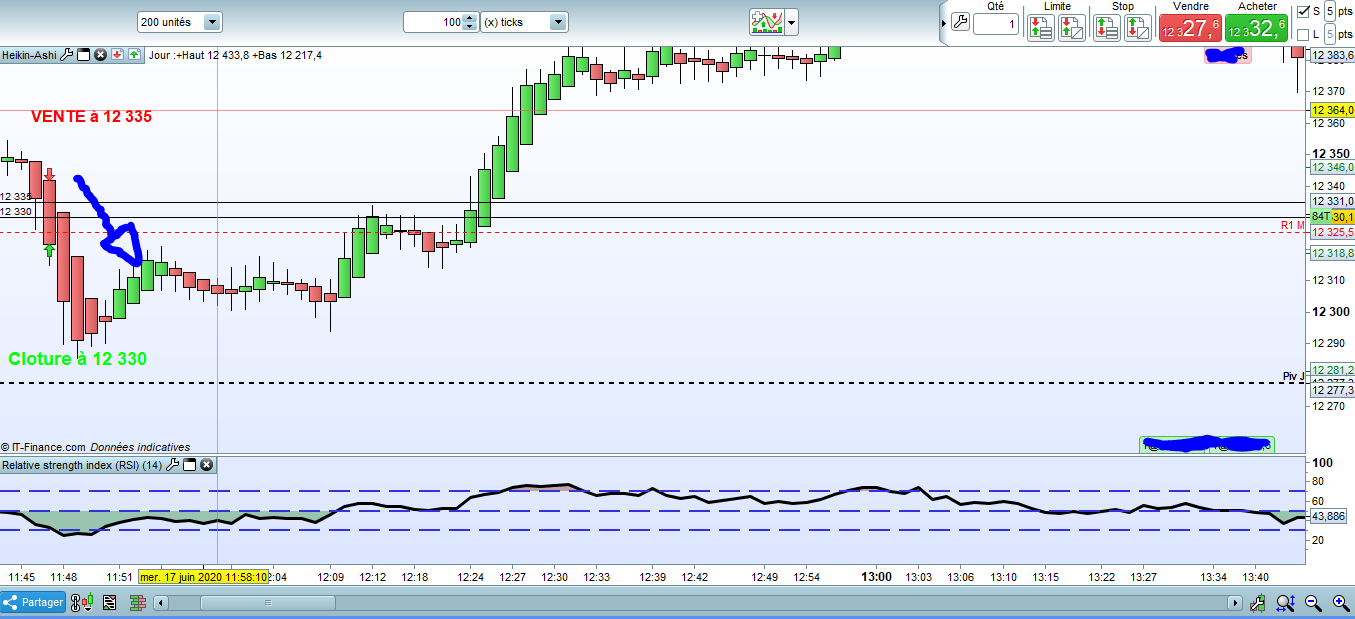Edit the S points value field
The height and width of the screenshot is (619, 1355).
pyautogui.click(x=1330, y=12)
